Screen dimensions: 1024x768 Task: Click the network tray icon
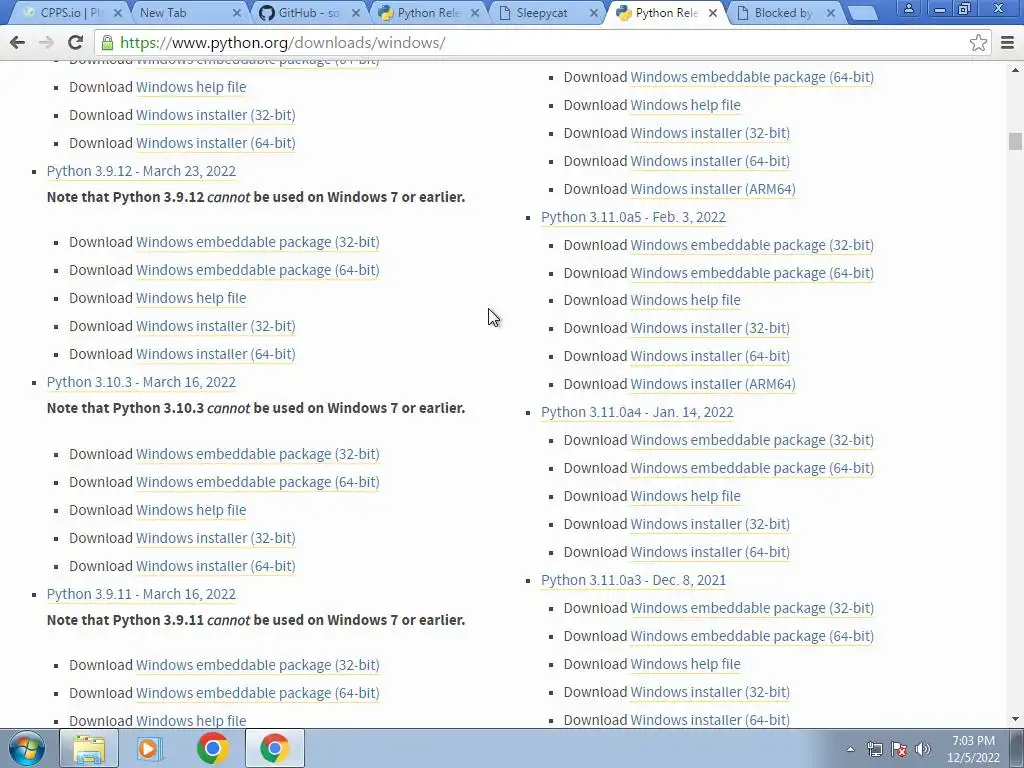(874, 749)
